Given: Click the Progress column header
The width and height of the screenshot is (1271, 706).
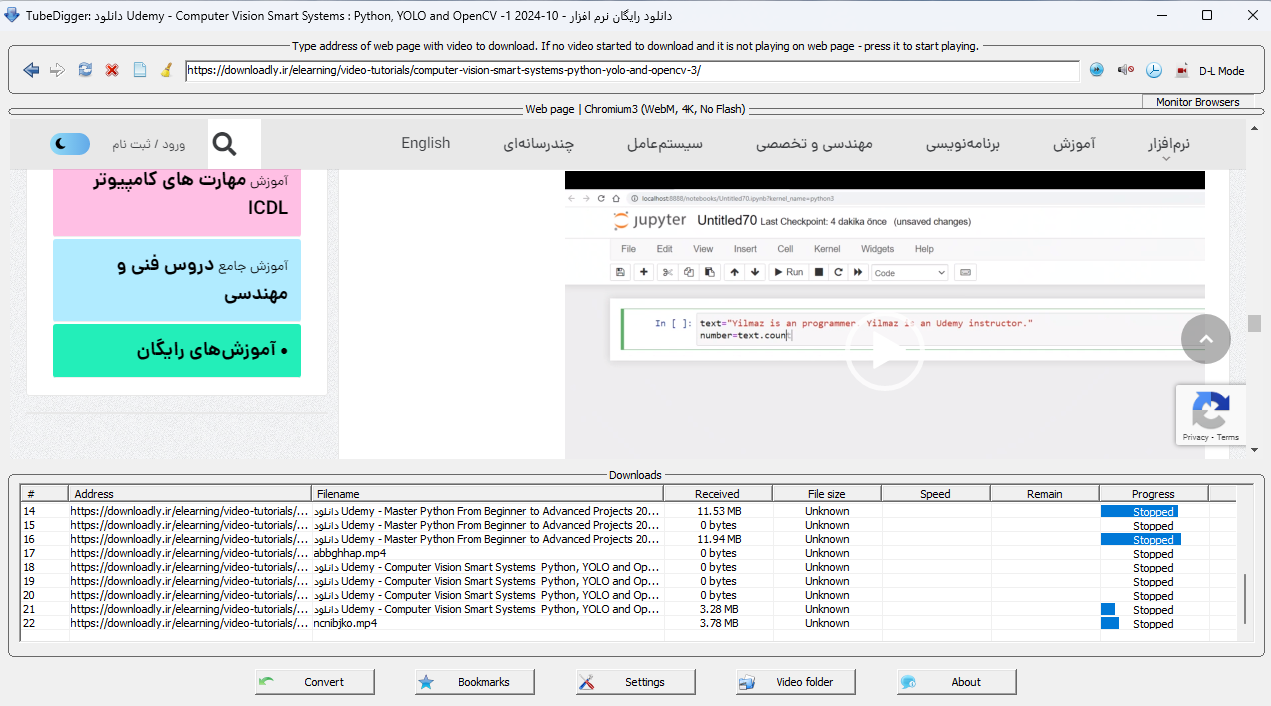Looking at the screenshot, I should pyautogui.click(x=1154, y=494).
